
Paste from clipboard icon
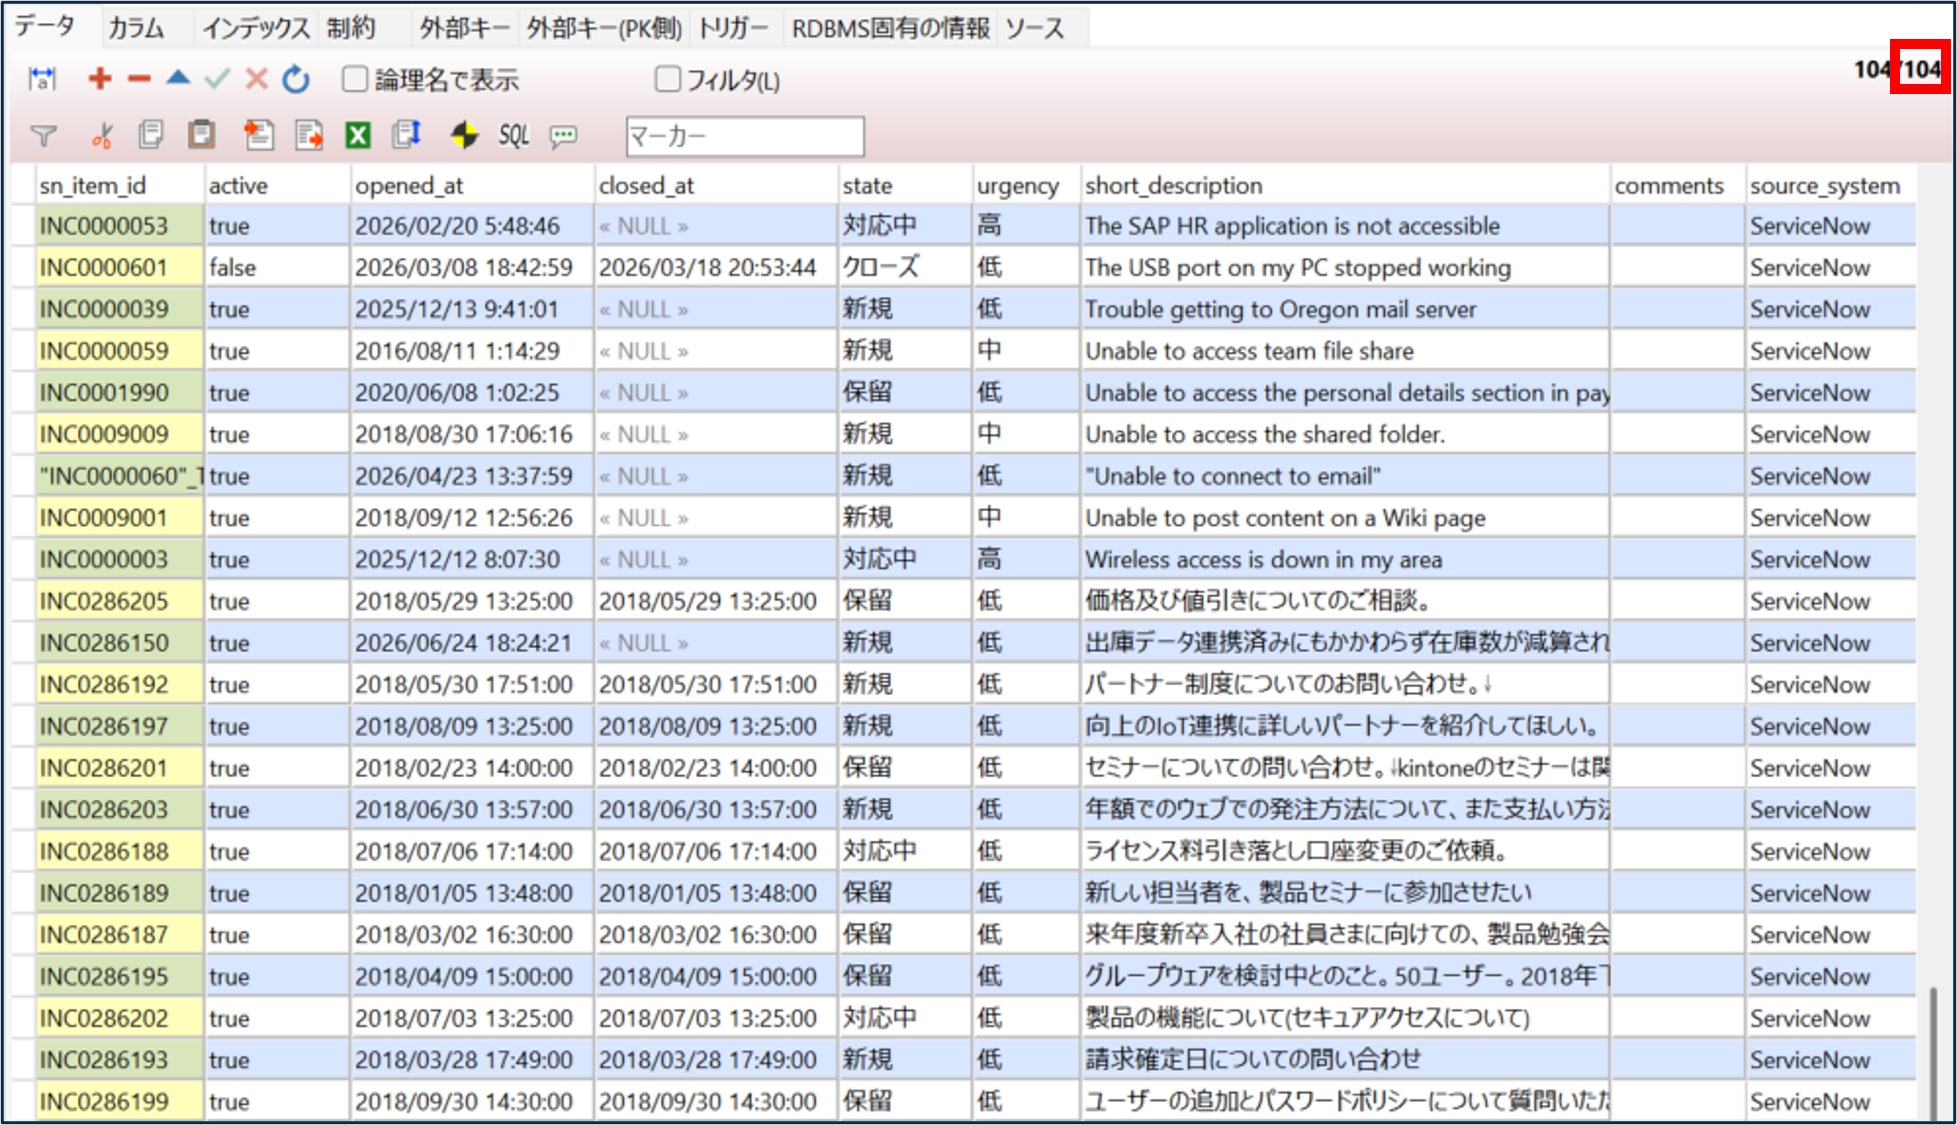[202, 134]
